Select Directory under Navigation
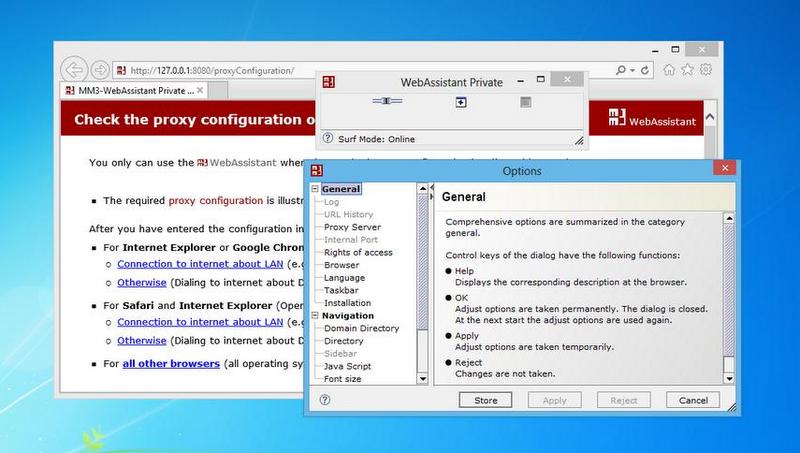This screenshot has width=800, height=453. [343, 341]
